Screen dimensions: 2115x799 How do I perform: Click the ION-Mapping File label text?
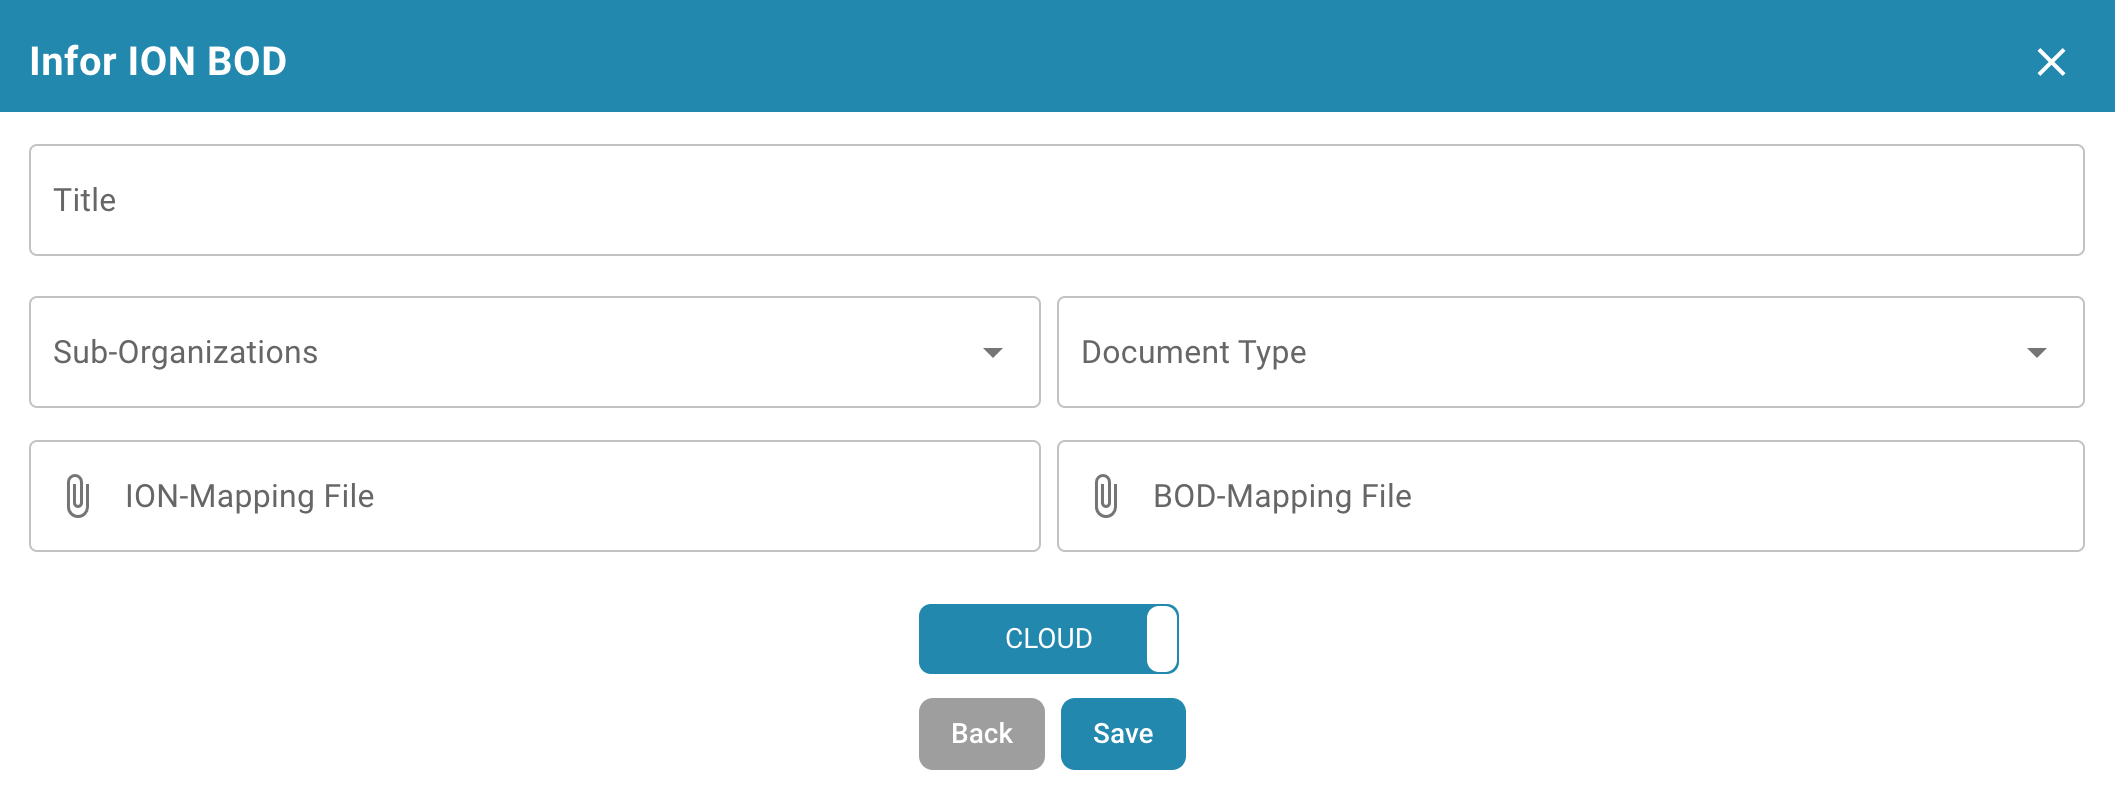tap(249, 496)
